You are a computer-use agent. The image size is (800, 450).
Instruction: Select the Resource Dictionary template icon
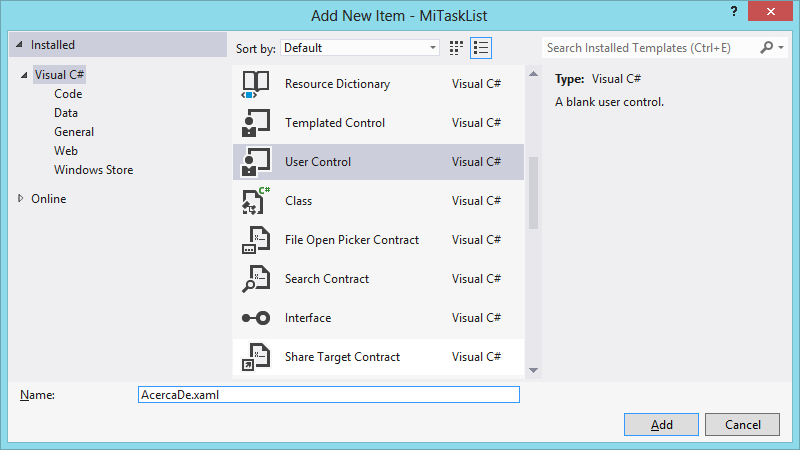(x=255, y=84)
